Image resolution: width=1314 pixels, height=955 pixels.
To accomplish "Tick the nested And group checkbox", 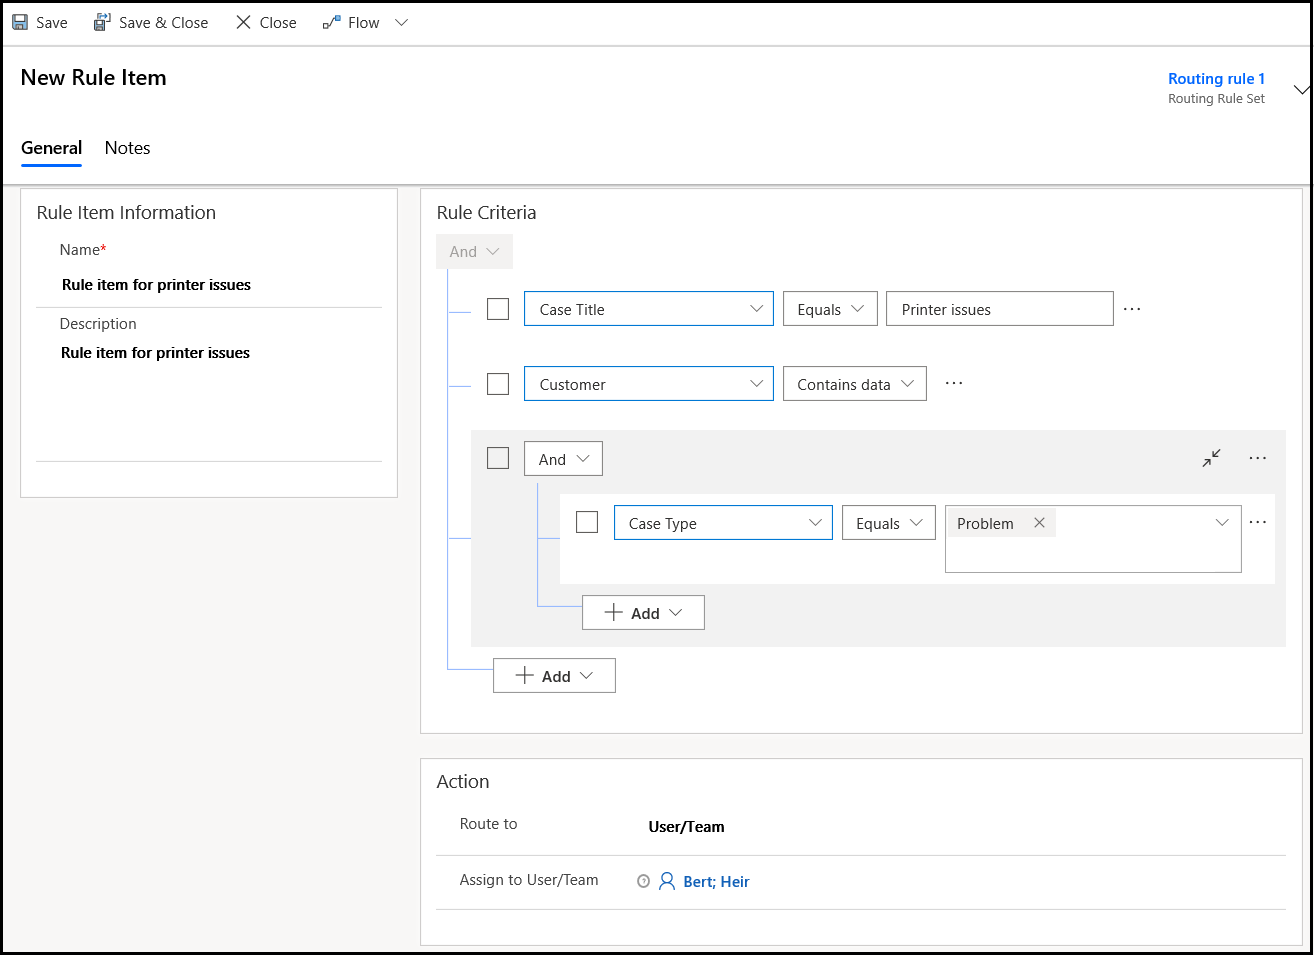I will click(498, 458).
